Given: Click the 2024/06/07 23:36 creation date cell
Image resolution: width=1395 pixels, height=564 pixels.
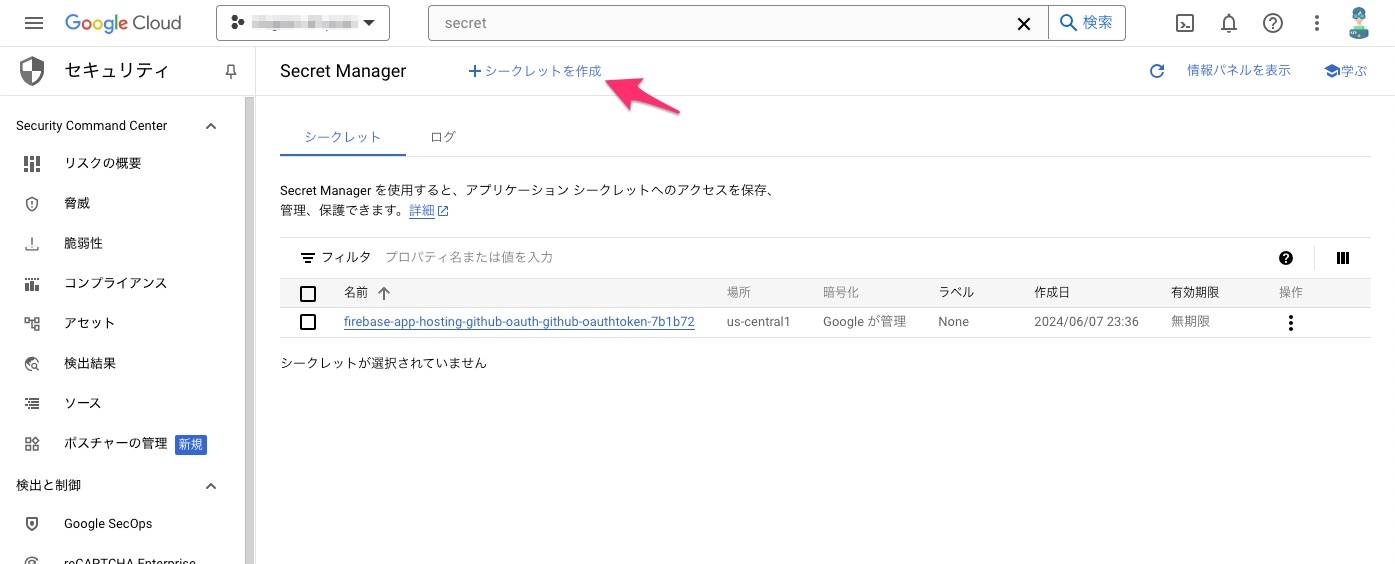Looking at the screenshot, I should click(1086, 322).
